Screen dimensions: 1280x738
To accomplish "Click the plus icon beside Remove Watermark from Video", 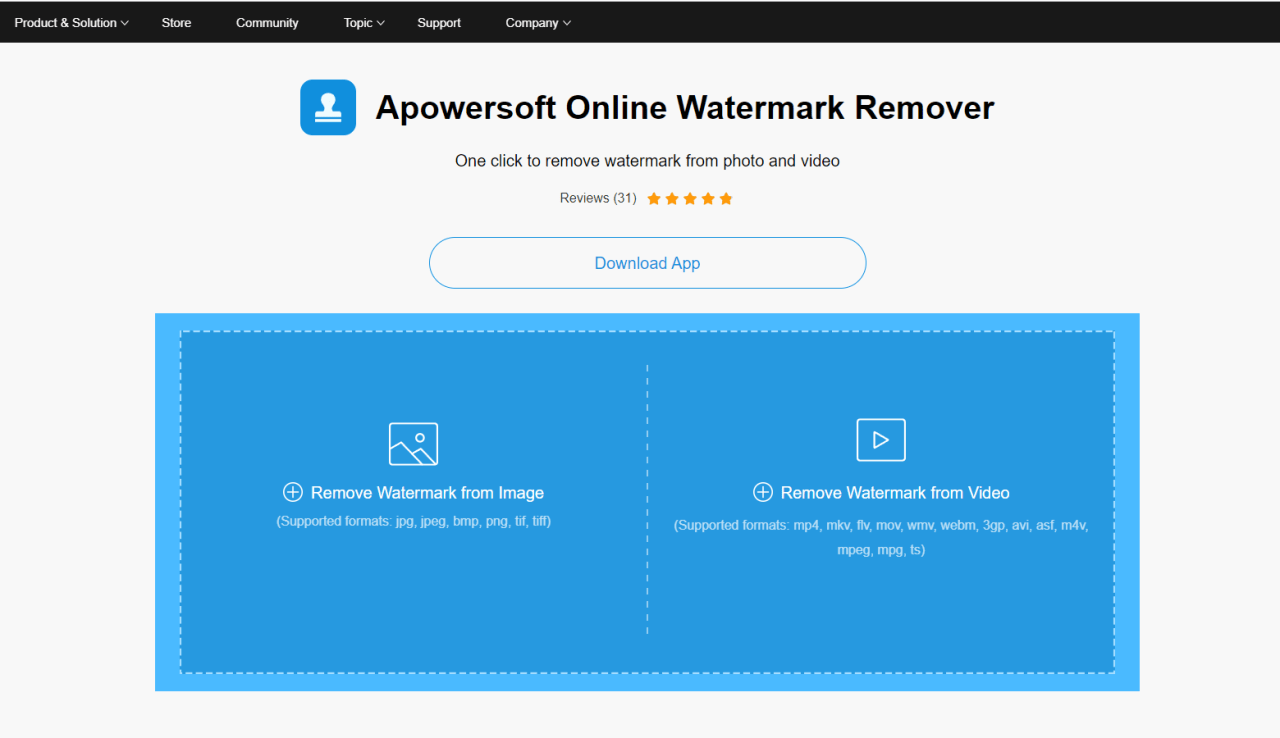I will (762, 492).
